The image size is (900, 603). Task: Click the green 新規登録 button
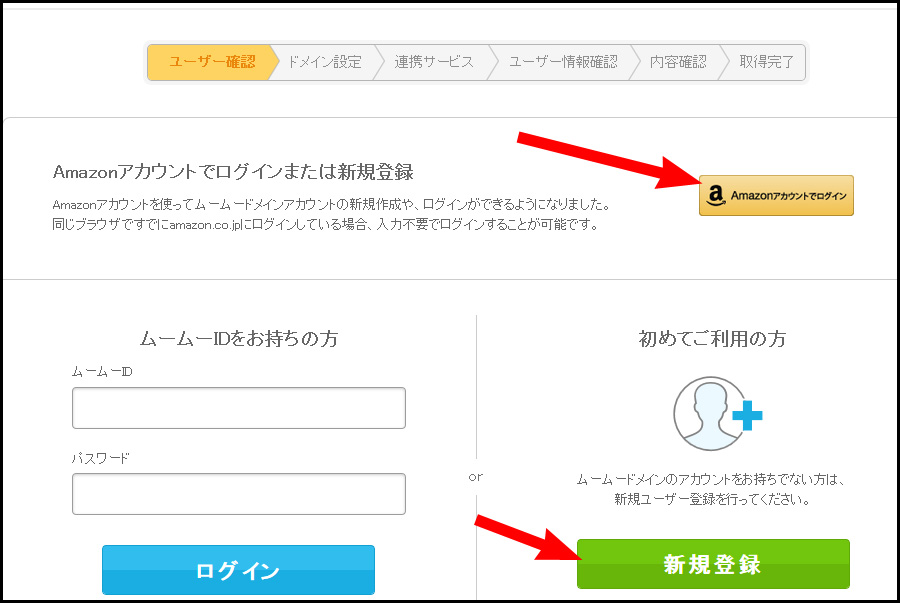coord(713,564)
